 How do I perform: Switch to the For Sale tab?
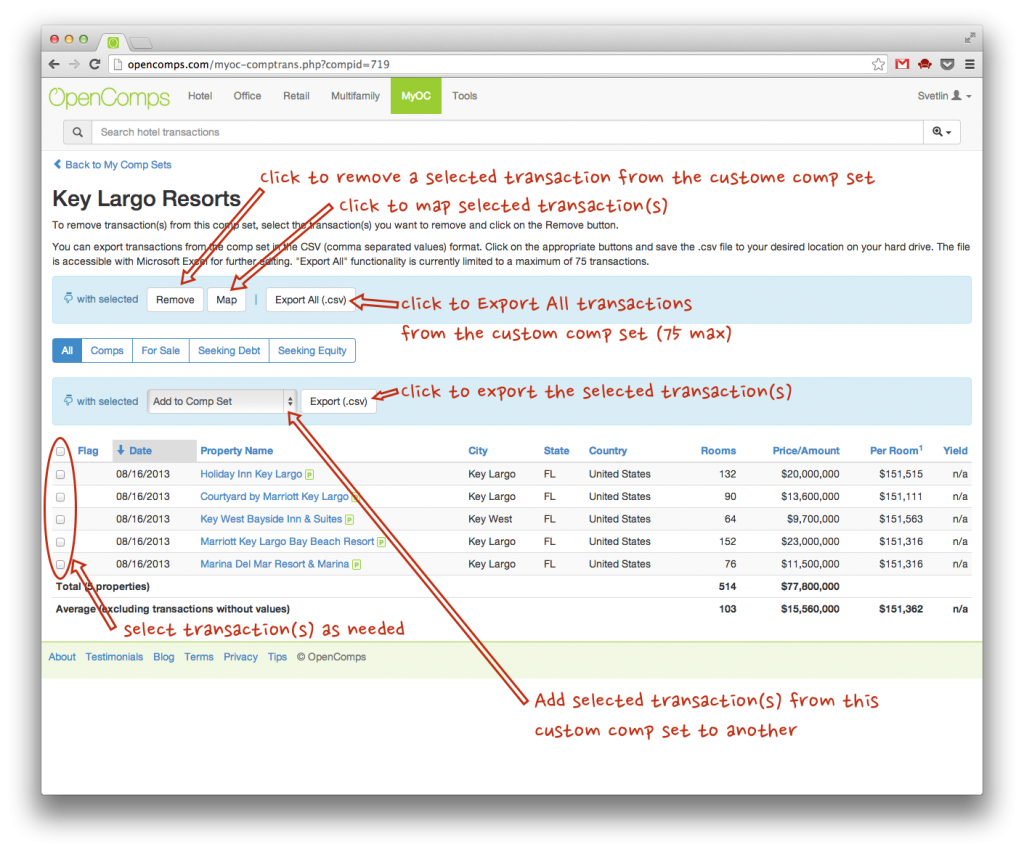coord(161,351)
